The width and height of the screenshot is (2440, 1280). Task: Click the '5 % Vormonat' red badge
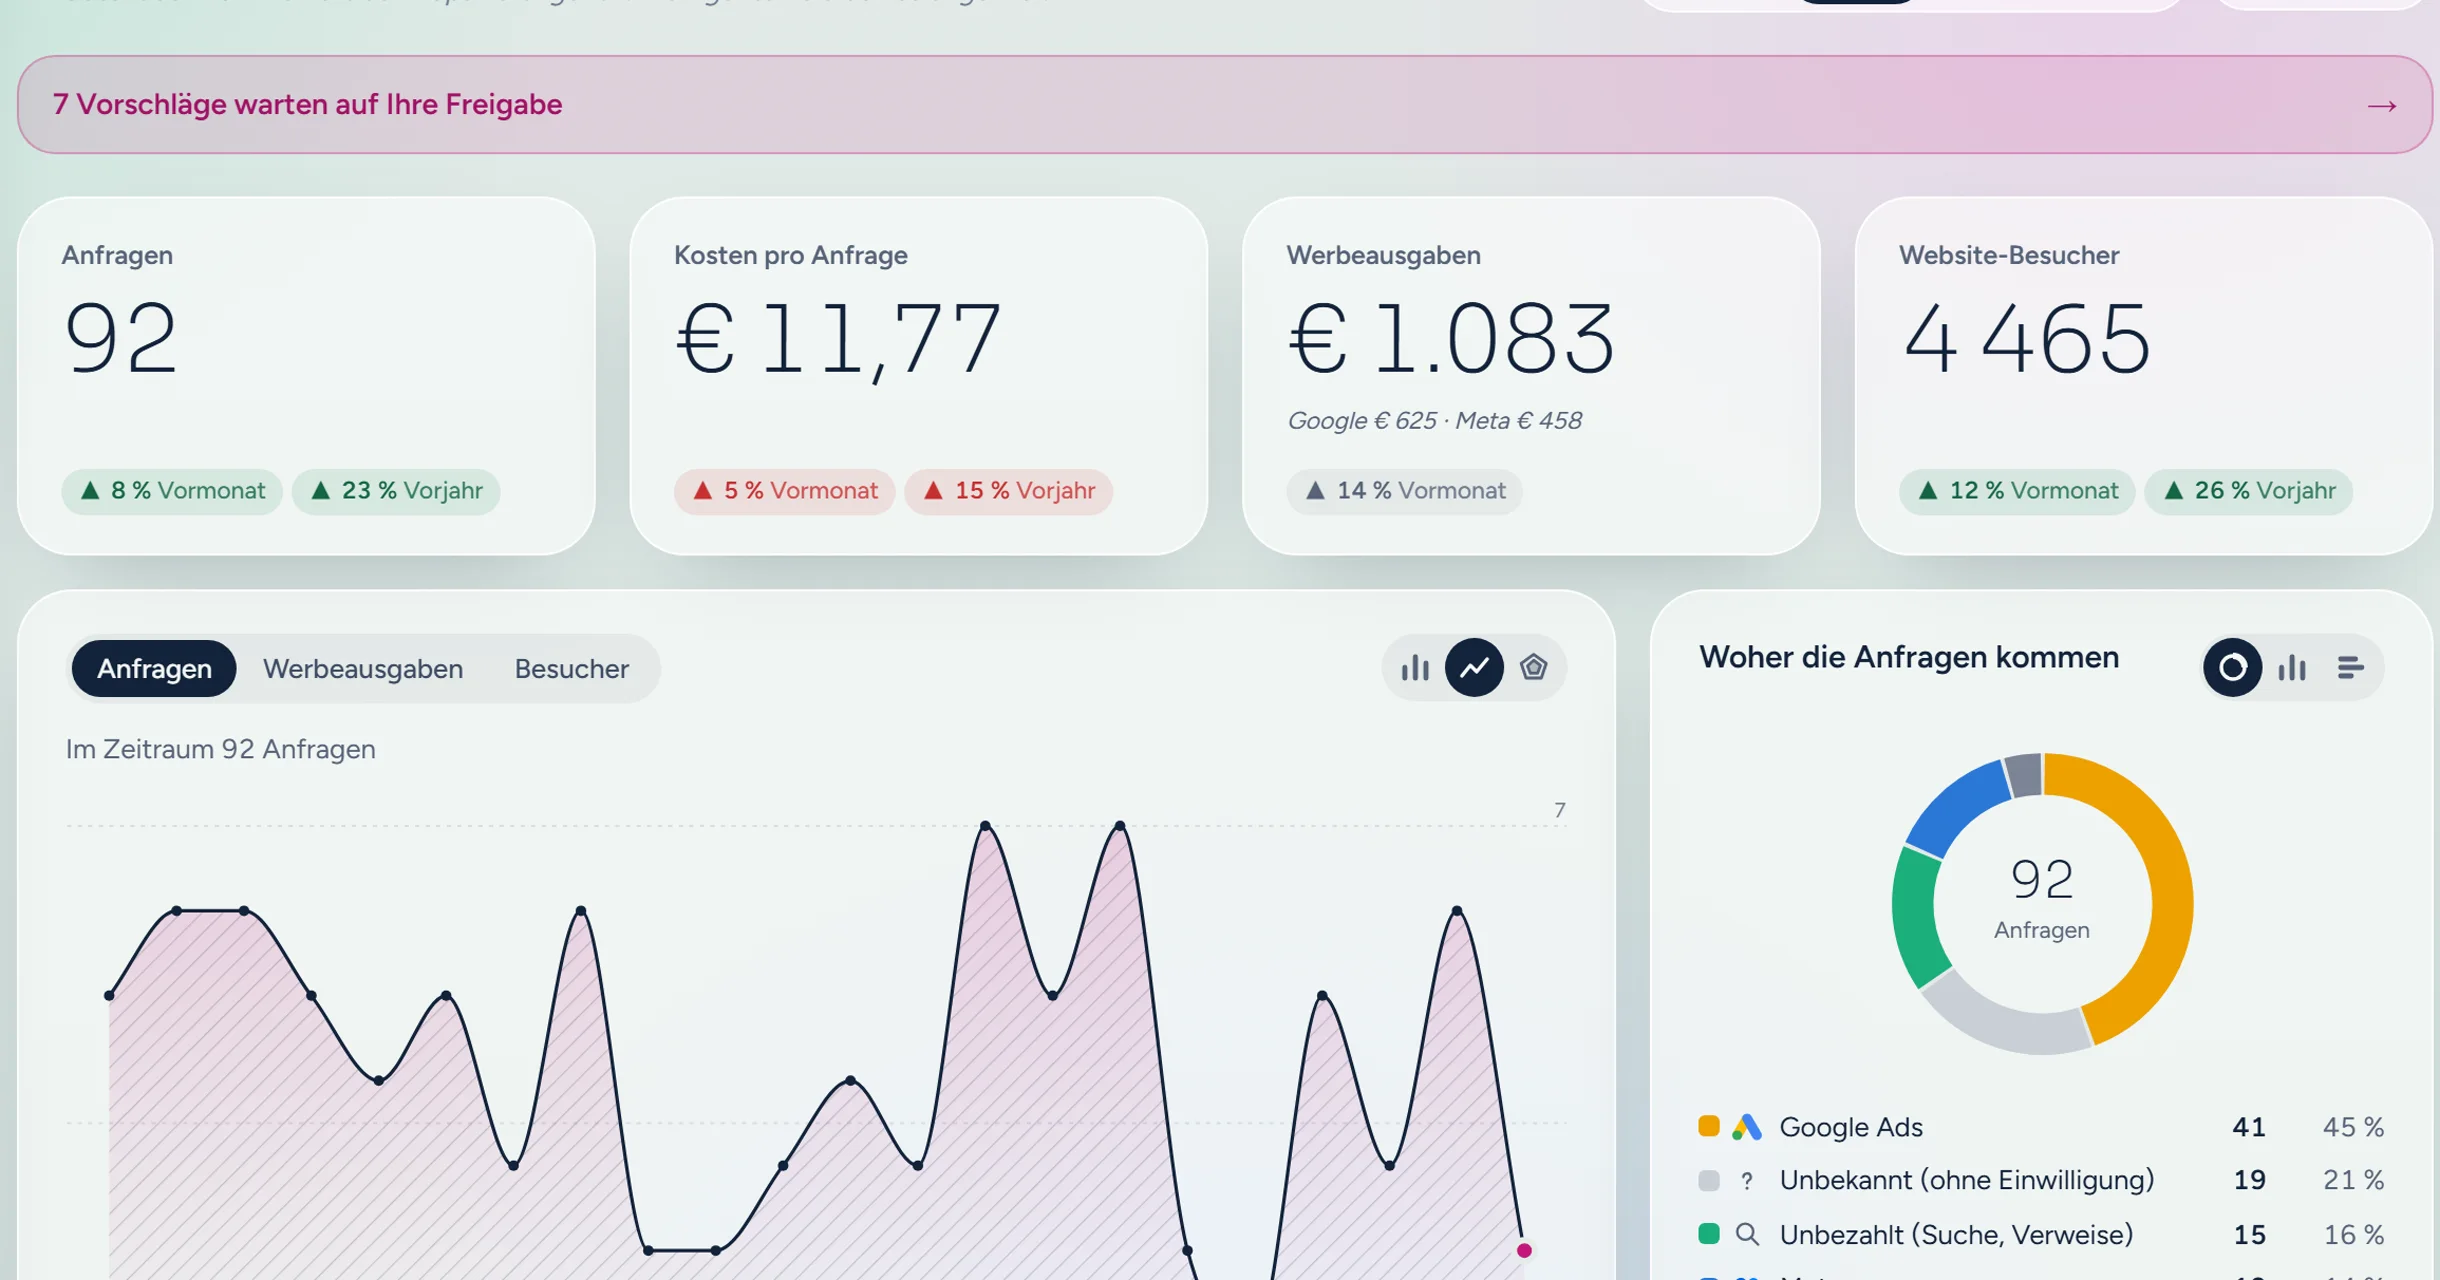784,491
